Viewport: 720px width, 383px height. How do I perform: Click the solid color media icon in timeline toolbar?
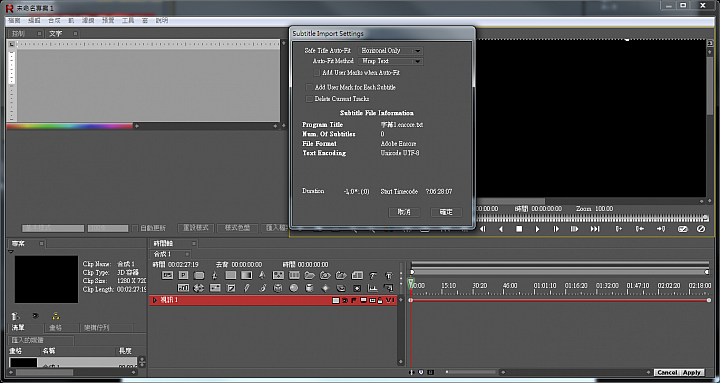[231, 275]
